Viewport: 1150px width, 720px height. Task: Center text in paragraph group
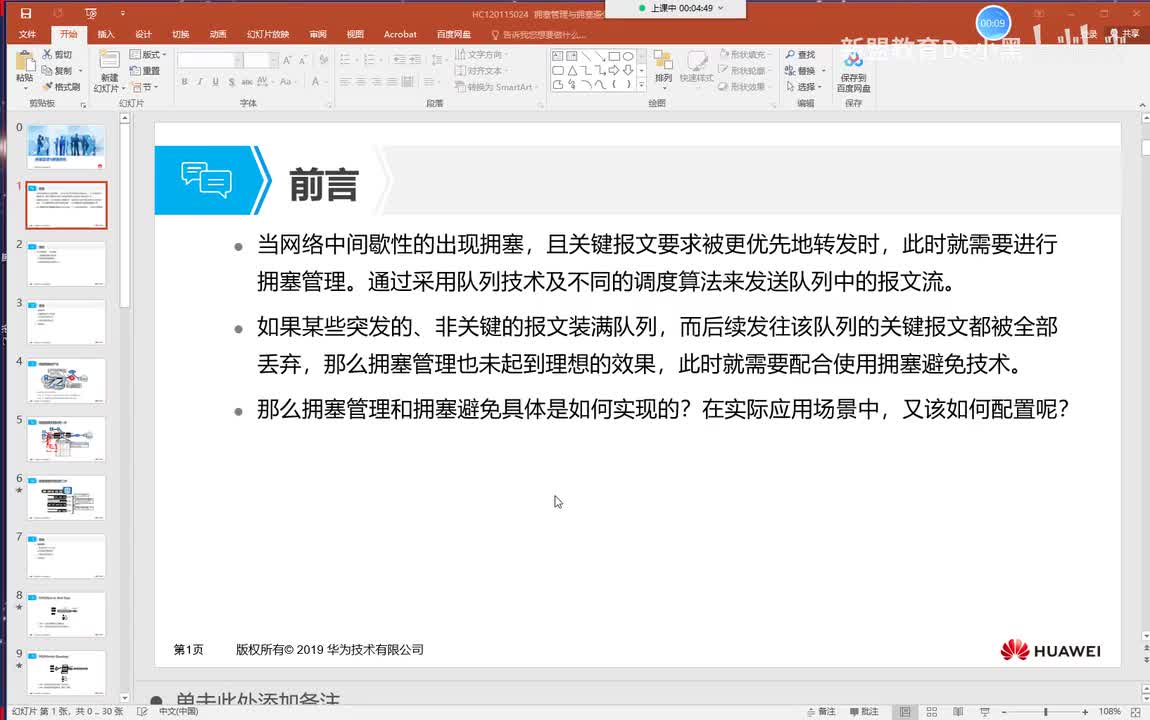(x=361, y=82)
